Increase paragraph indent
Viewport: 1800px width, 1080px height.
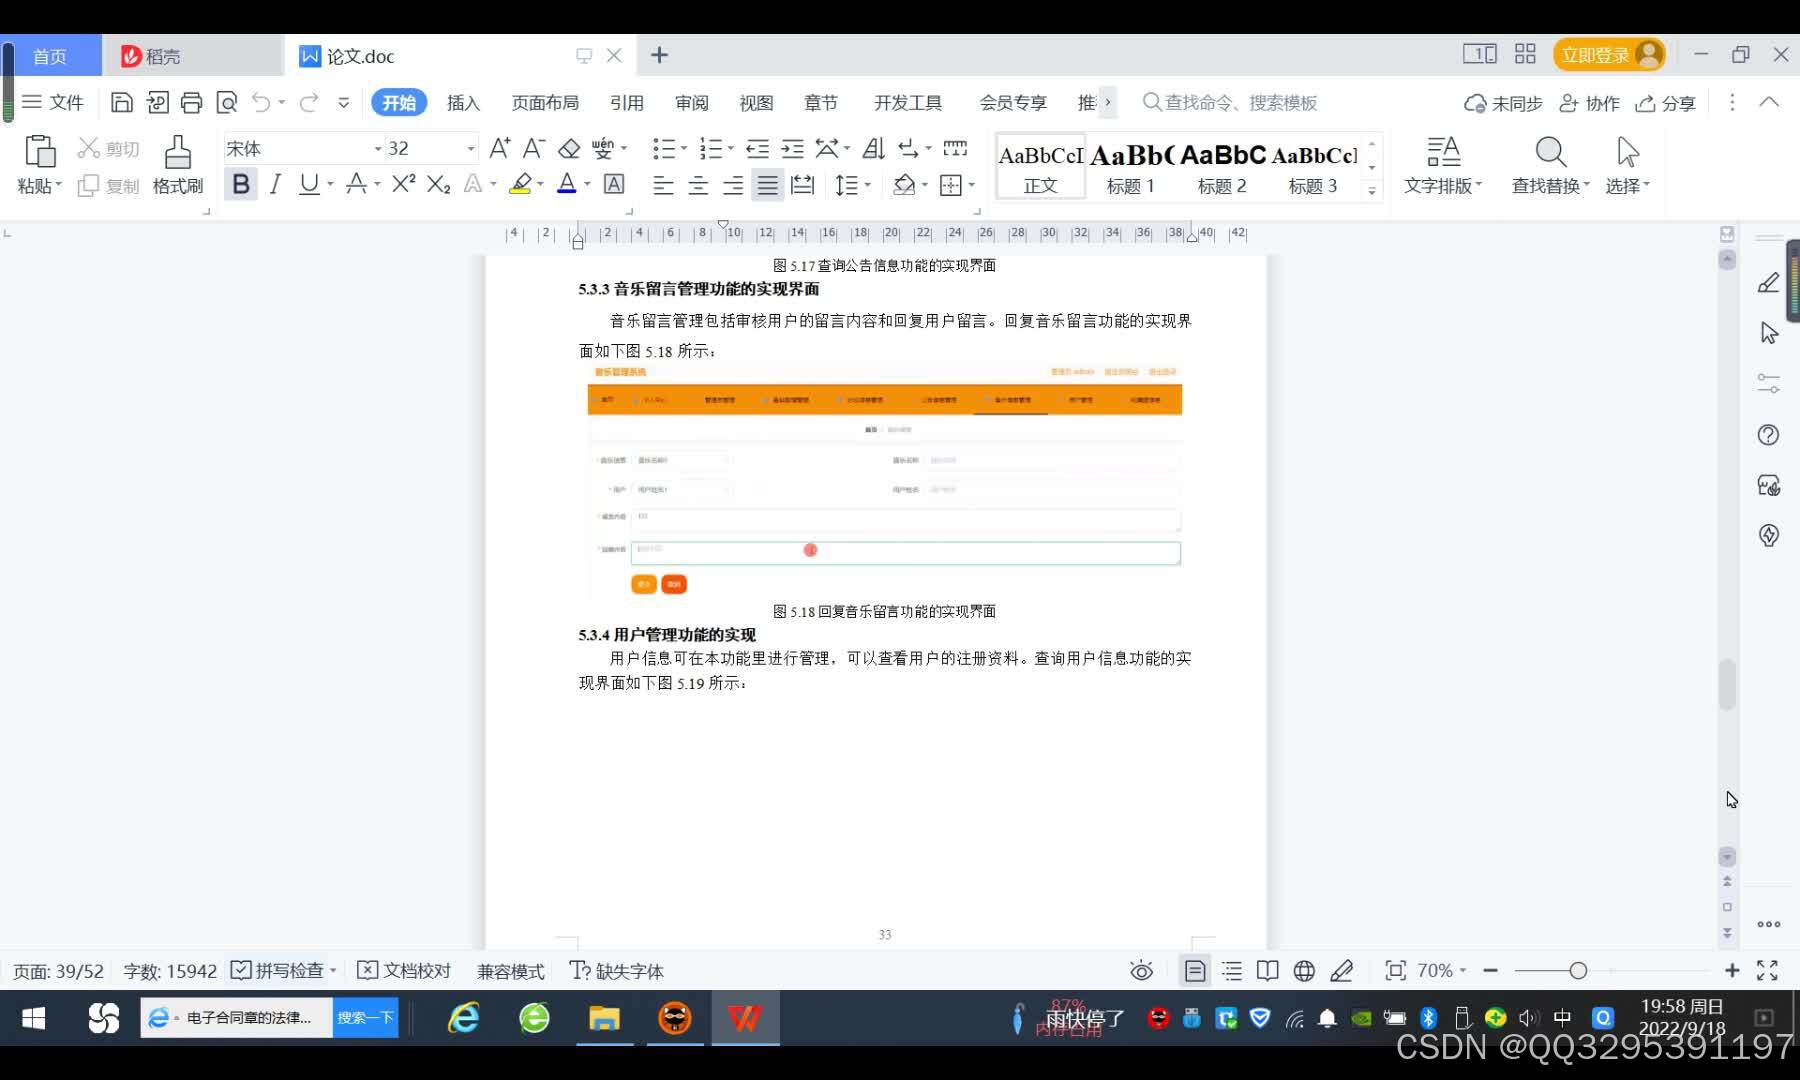pyautogui.click(x=792, y=149)
